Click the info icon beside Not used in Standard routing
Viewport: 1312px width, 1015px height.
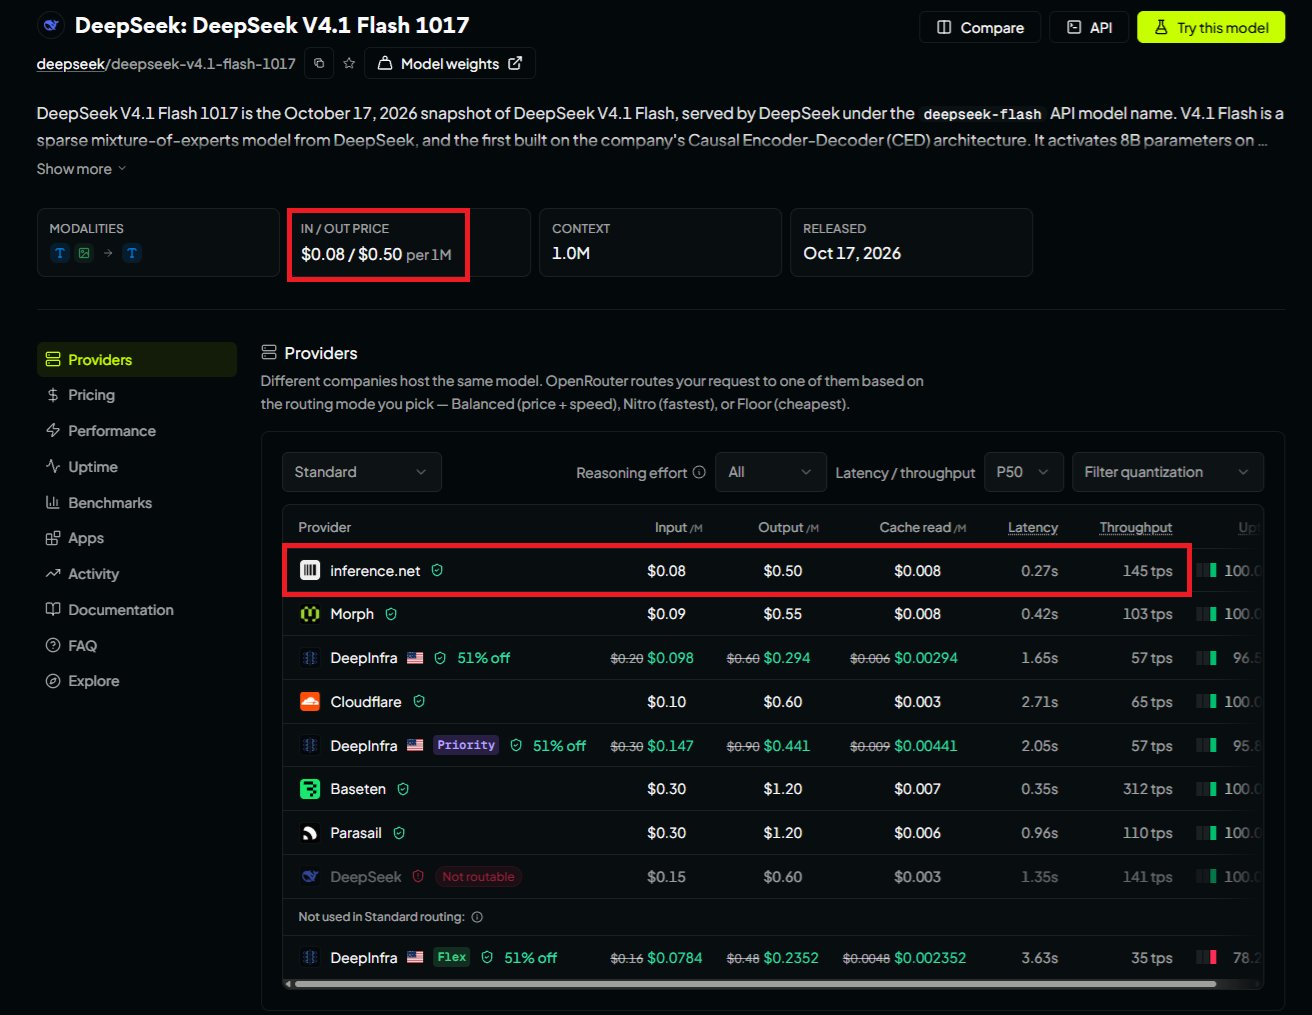[477, 917]
